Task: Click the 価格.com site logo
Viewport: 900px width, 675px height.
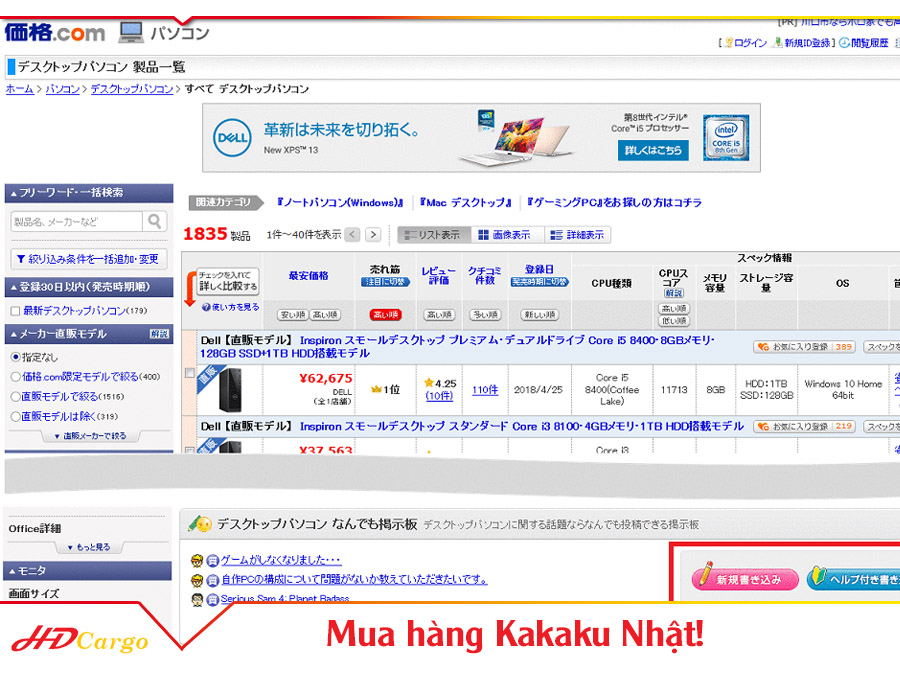Action: pyautogui.click(x=55, y=33)
